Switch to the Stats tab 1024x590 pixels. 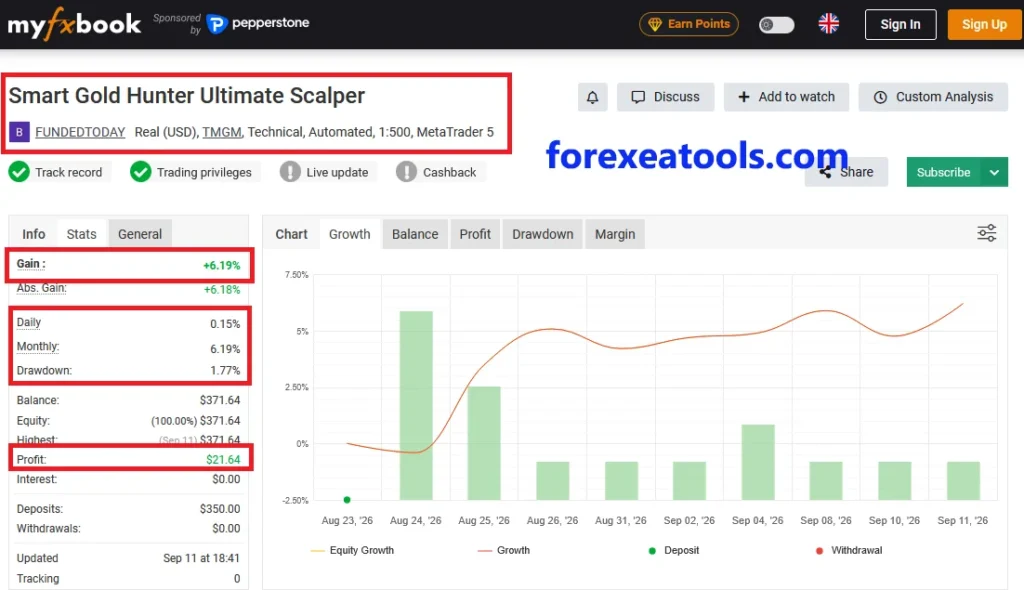82,234
